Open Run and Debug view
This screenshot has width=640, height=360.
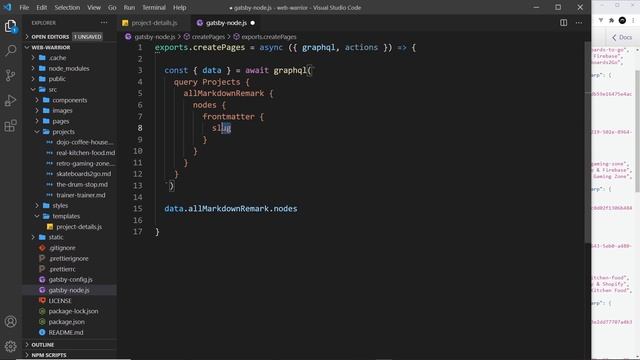11,100
